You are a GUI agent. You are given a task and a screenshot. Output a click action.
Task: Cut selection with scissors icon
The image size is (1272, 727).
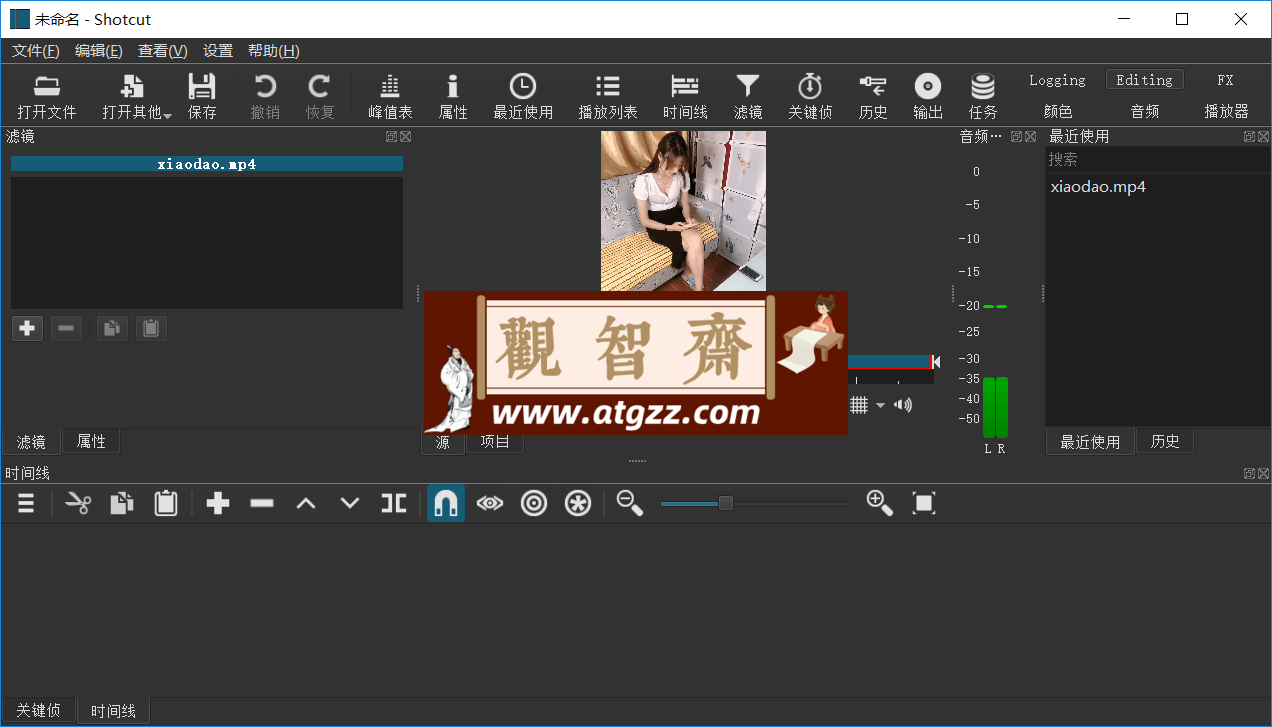coord(78,503)
